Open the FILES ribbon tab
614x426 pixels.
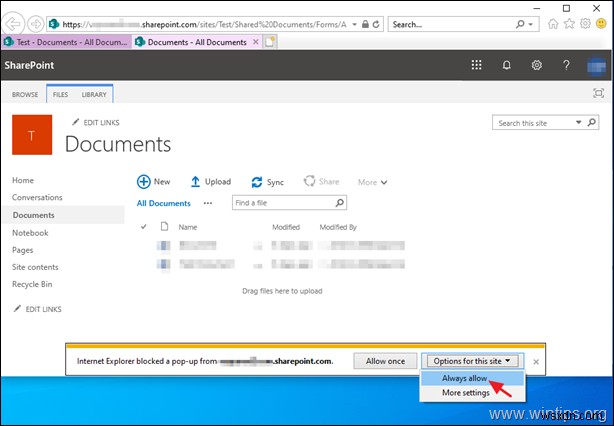pyautogui.click(x=60, y=94)
